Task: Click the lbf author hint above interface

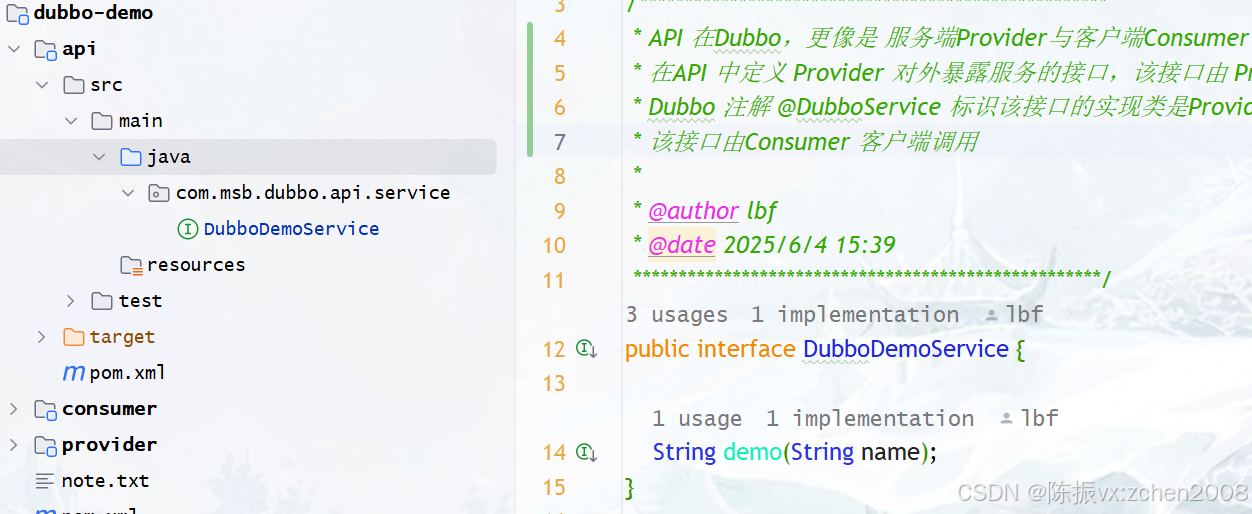Action: click(1025, 315)
